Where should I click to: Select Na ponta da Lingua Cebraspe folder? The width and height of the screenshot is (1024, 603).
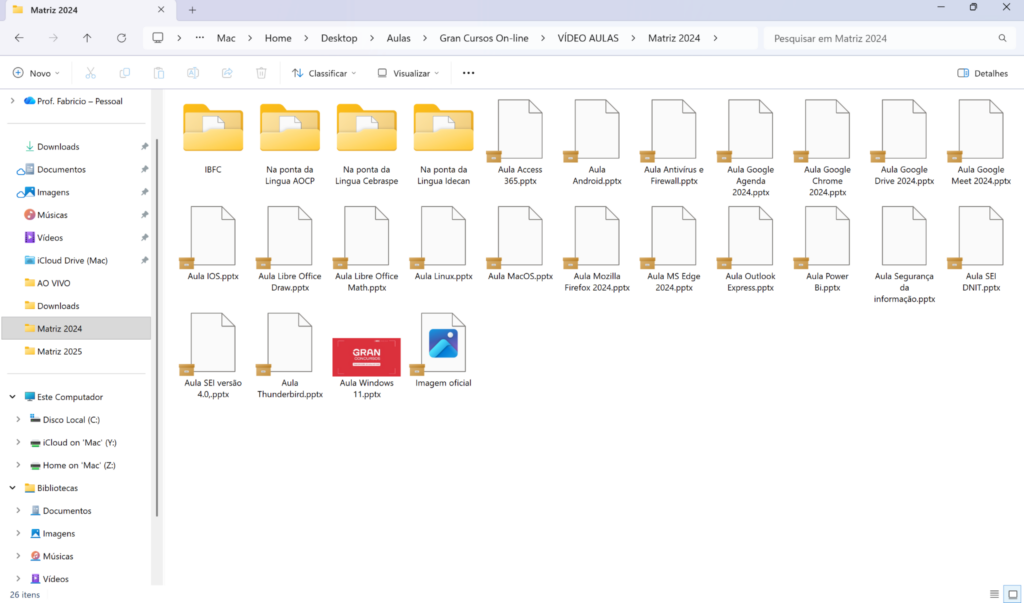366,144
